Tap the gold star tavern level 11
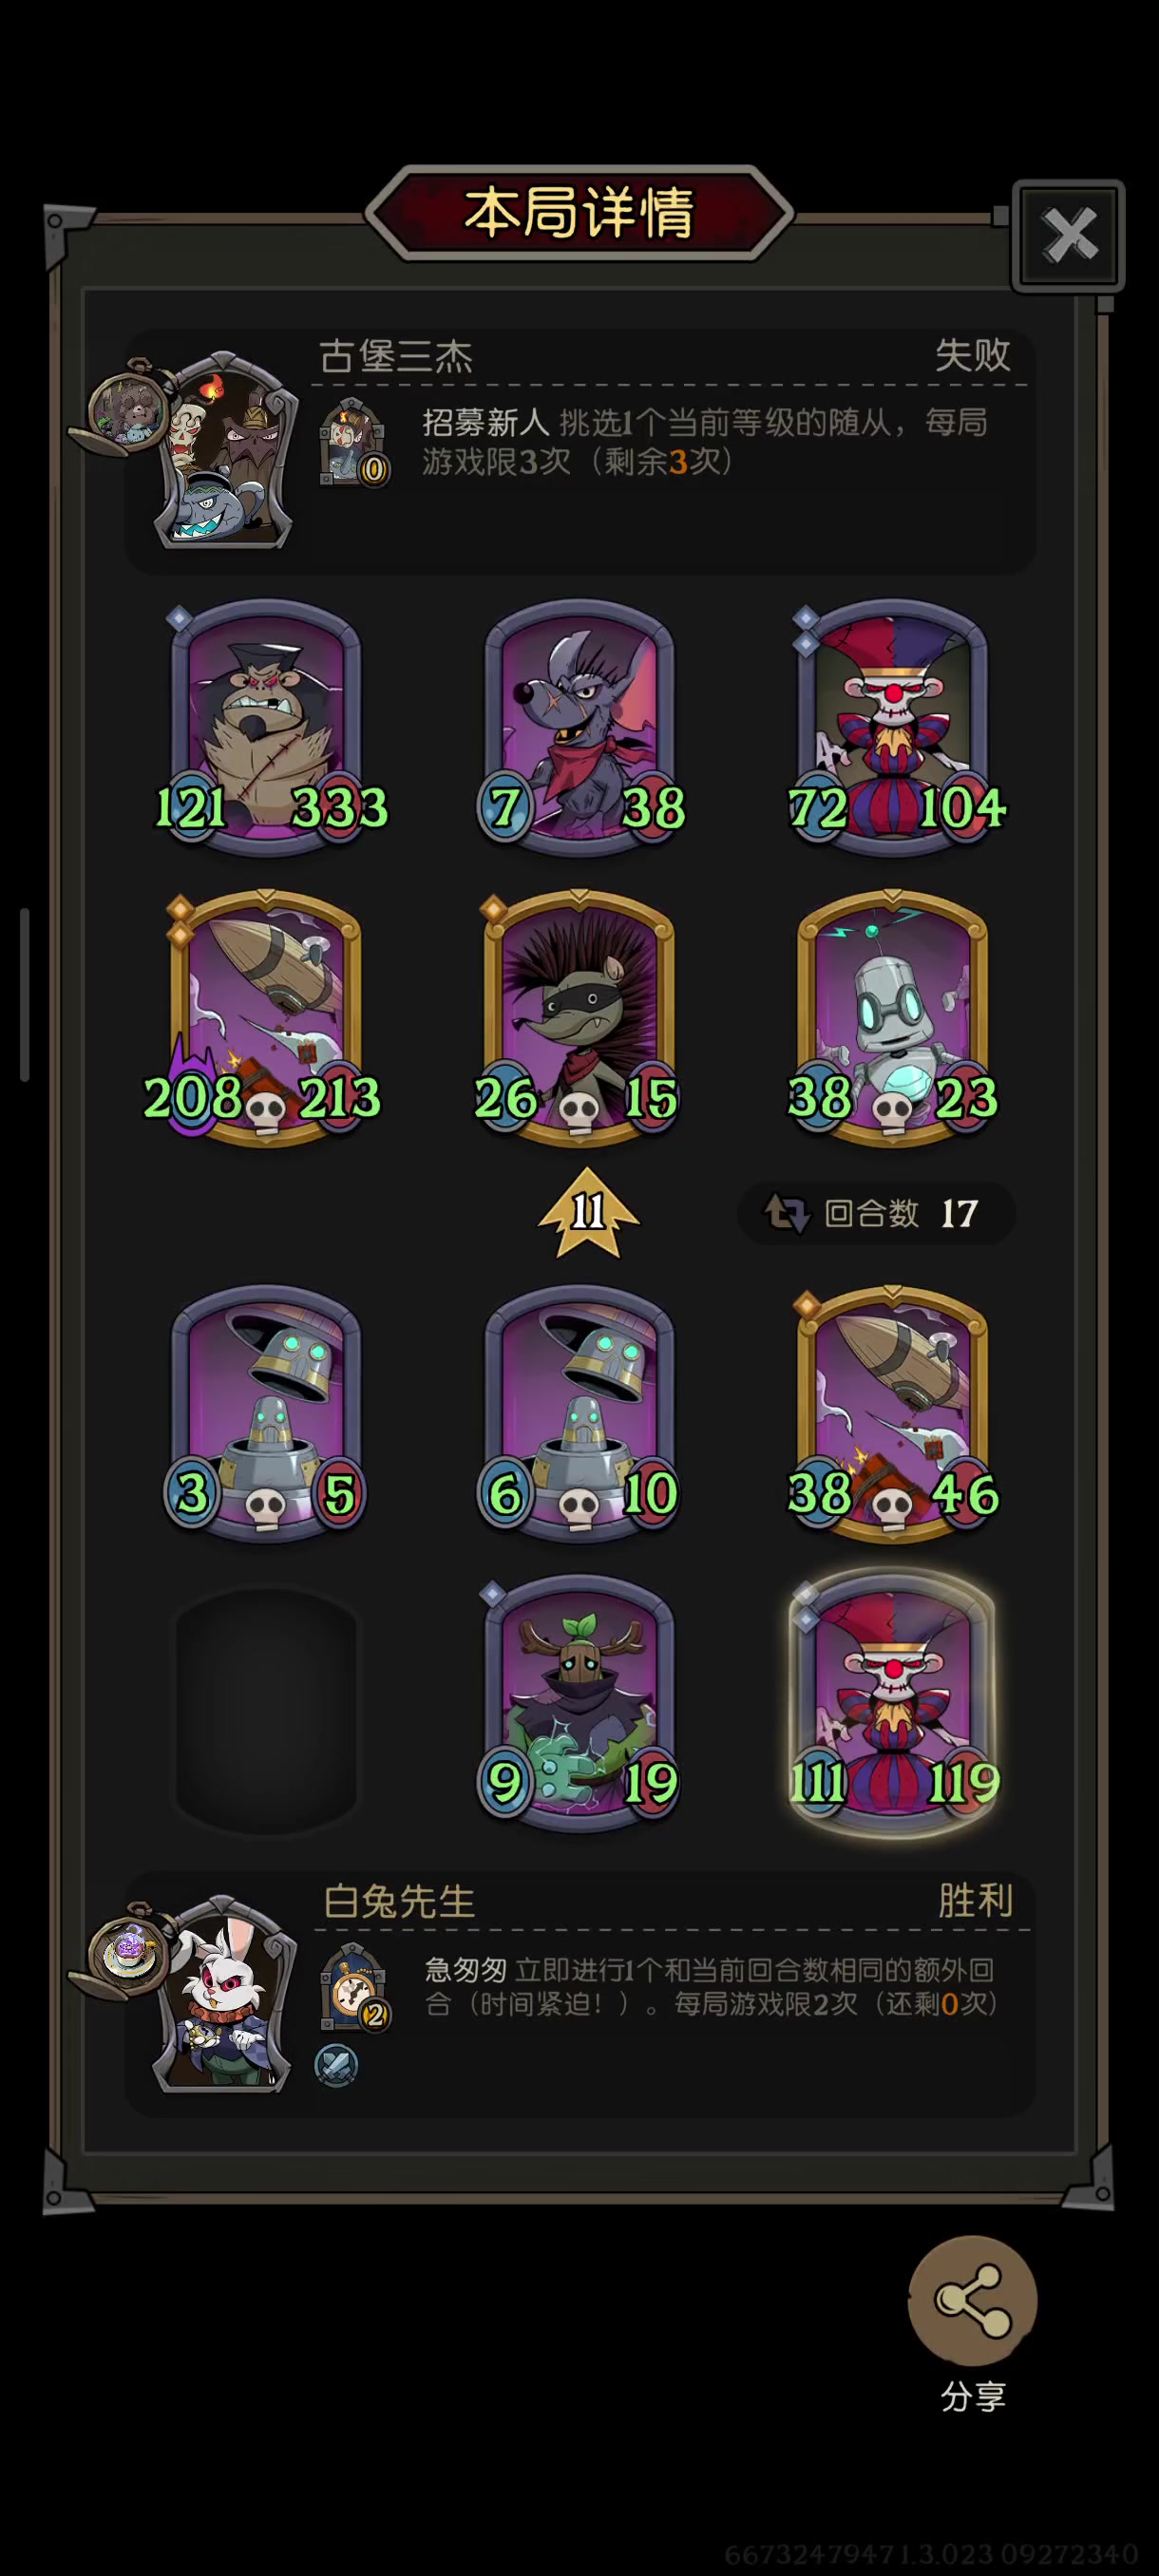The image size is (1159, 2576). [588, 1212]
